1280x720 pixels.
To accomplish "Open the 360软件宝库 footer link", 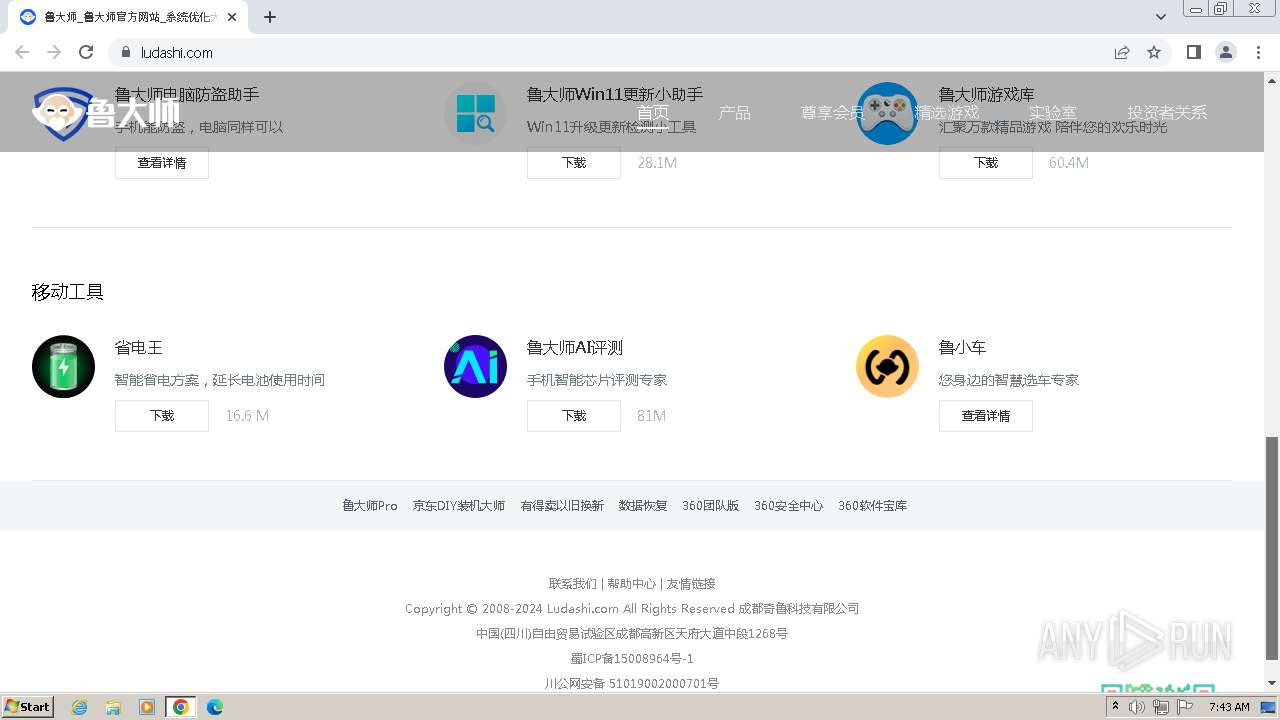I will (x=873, y=506).
